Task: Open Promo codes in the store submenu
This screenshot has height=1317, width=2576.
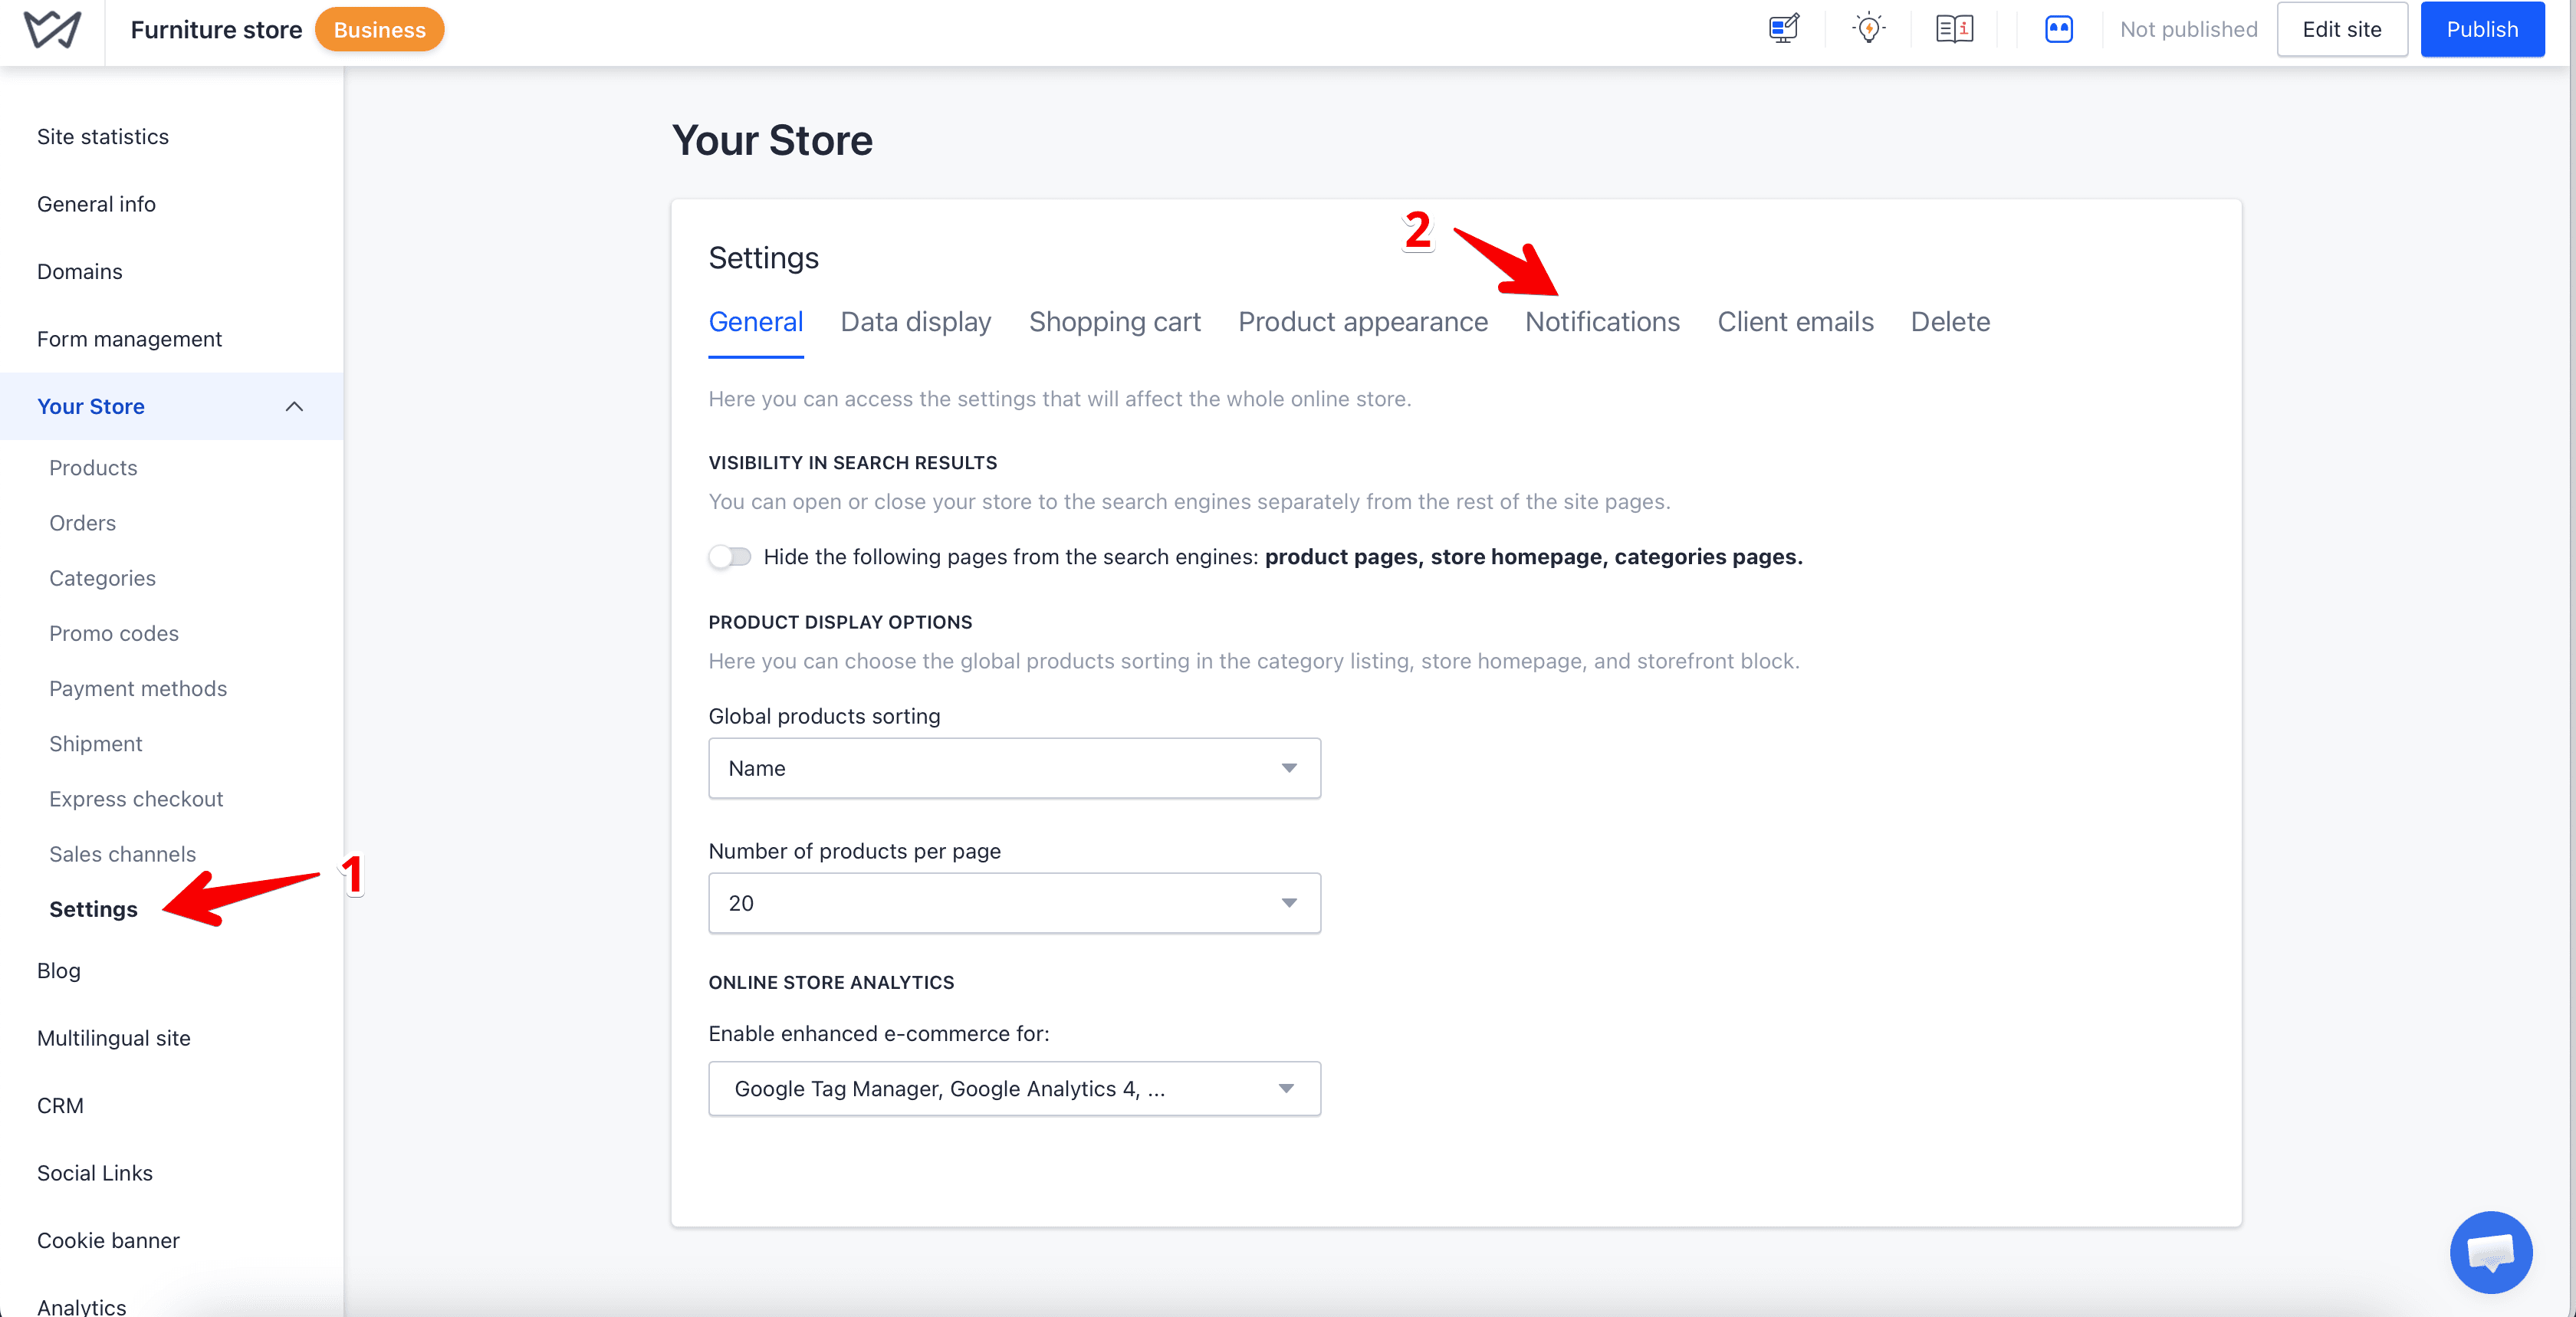Action: point(114,633)
